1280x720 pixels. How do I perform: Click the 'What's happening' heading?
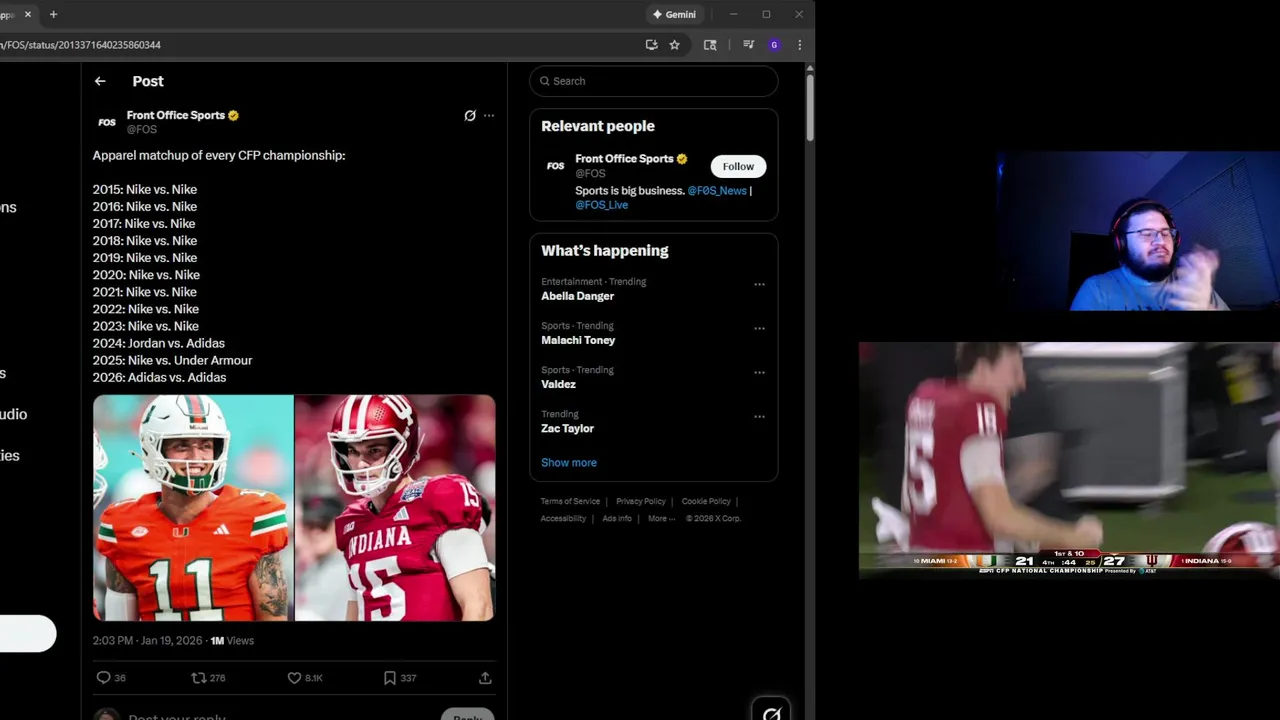click(x=605, y=251)
